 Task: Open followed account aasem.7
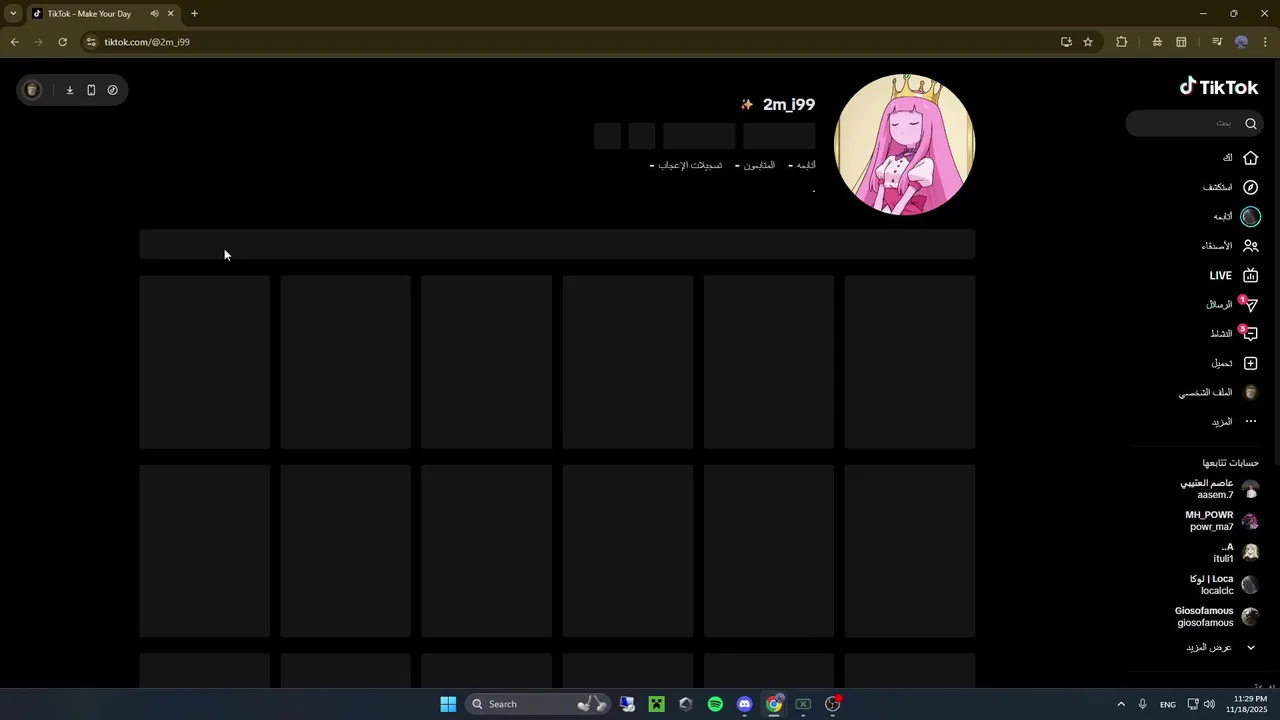click(x=1218, y=489)
